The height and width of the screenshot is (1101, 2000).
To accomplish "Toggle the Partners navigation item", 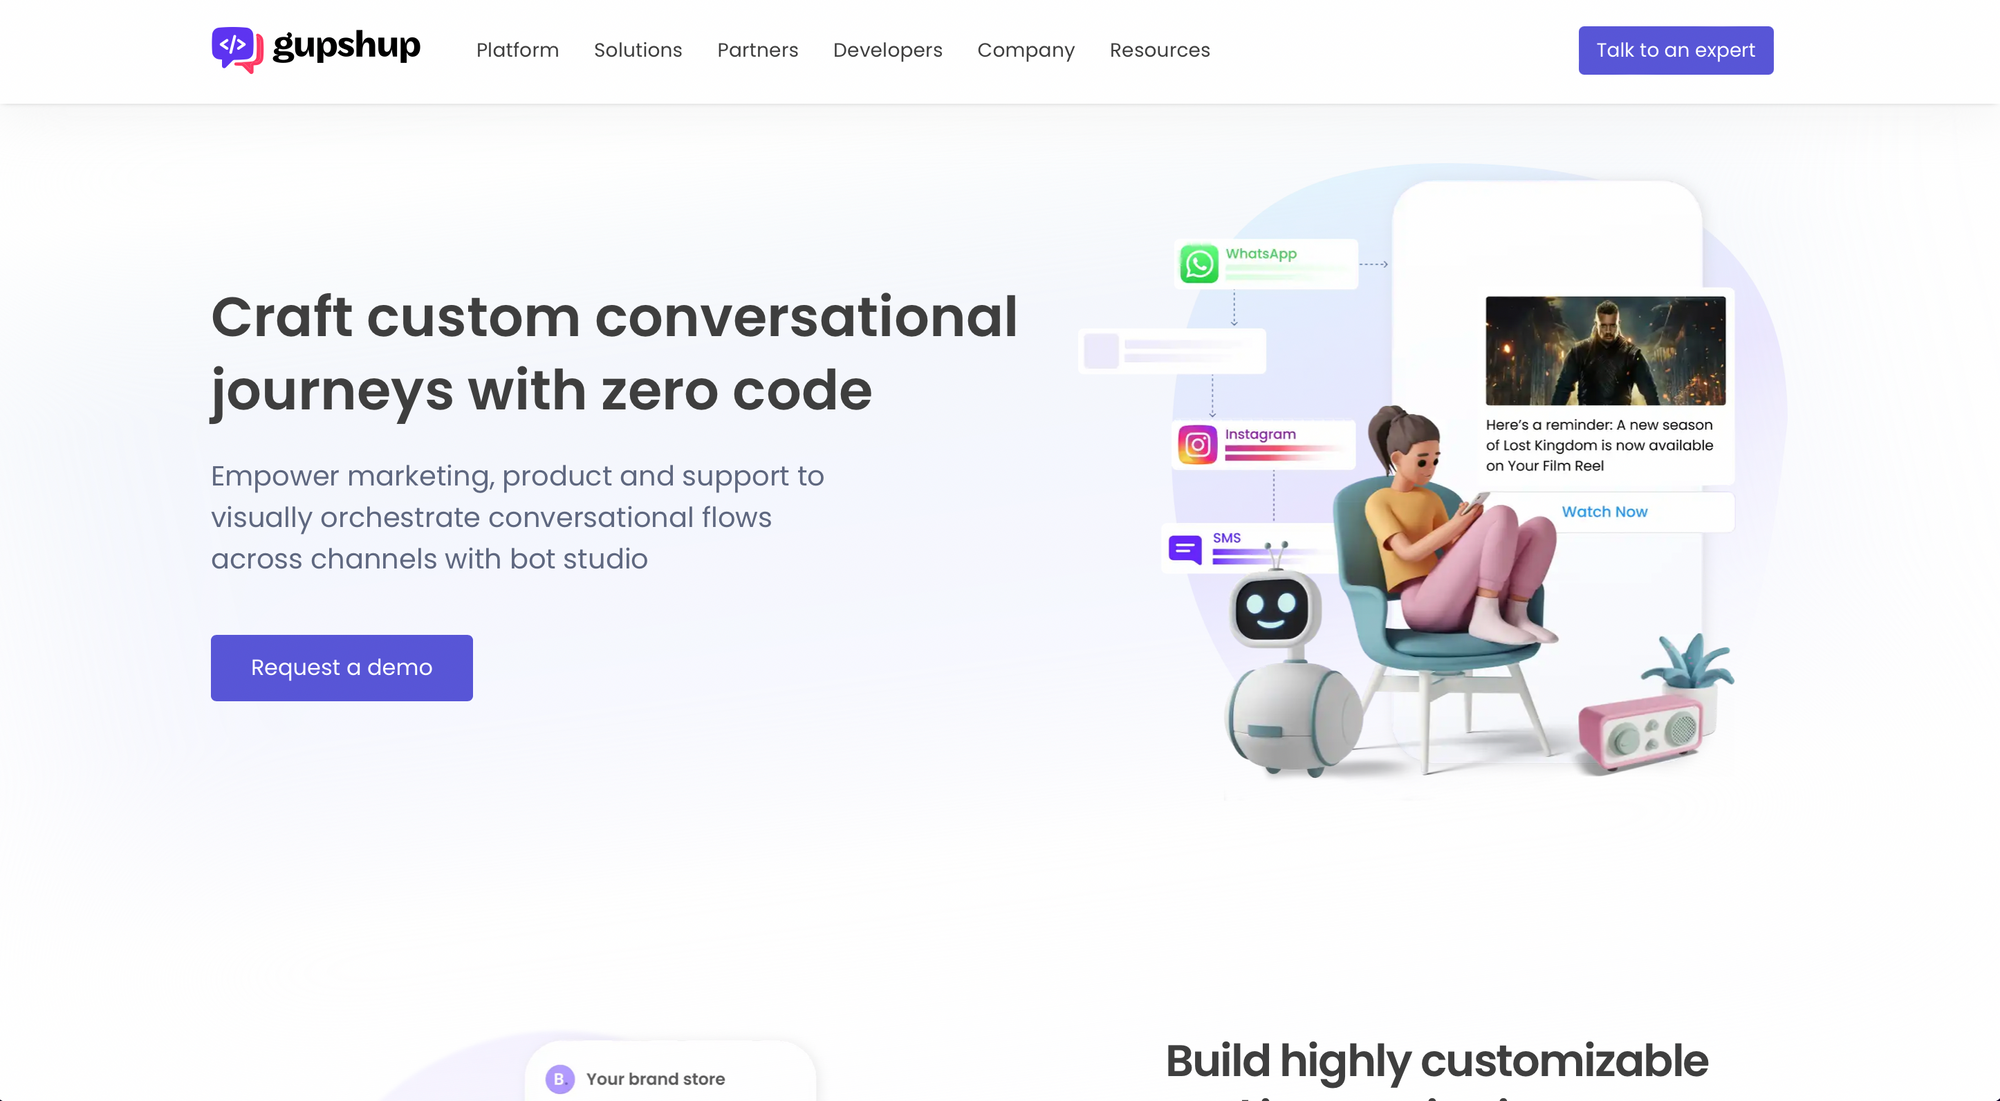I will pyautogui.click(x=758, y=50).
